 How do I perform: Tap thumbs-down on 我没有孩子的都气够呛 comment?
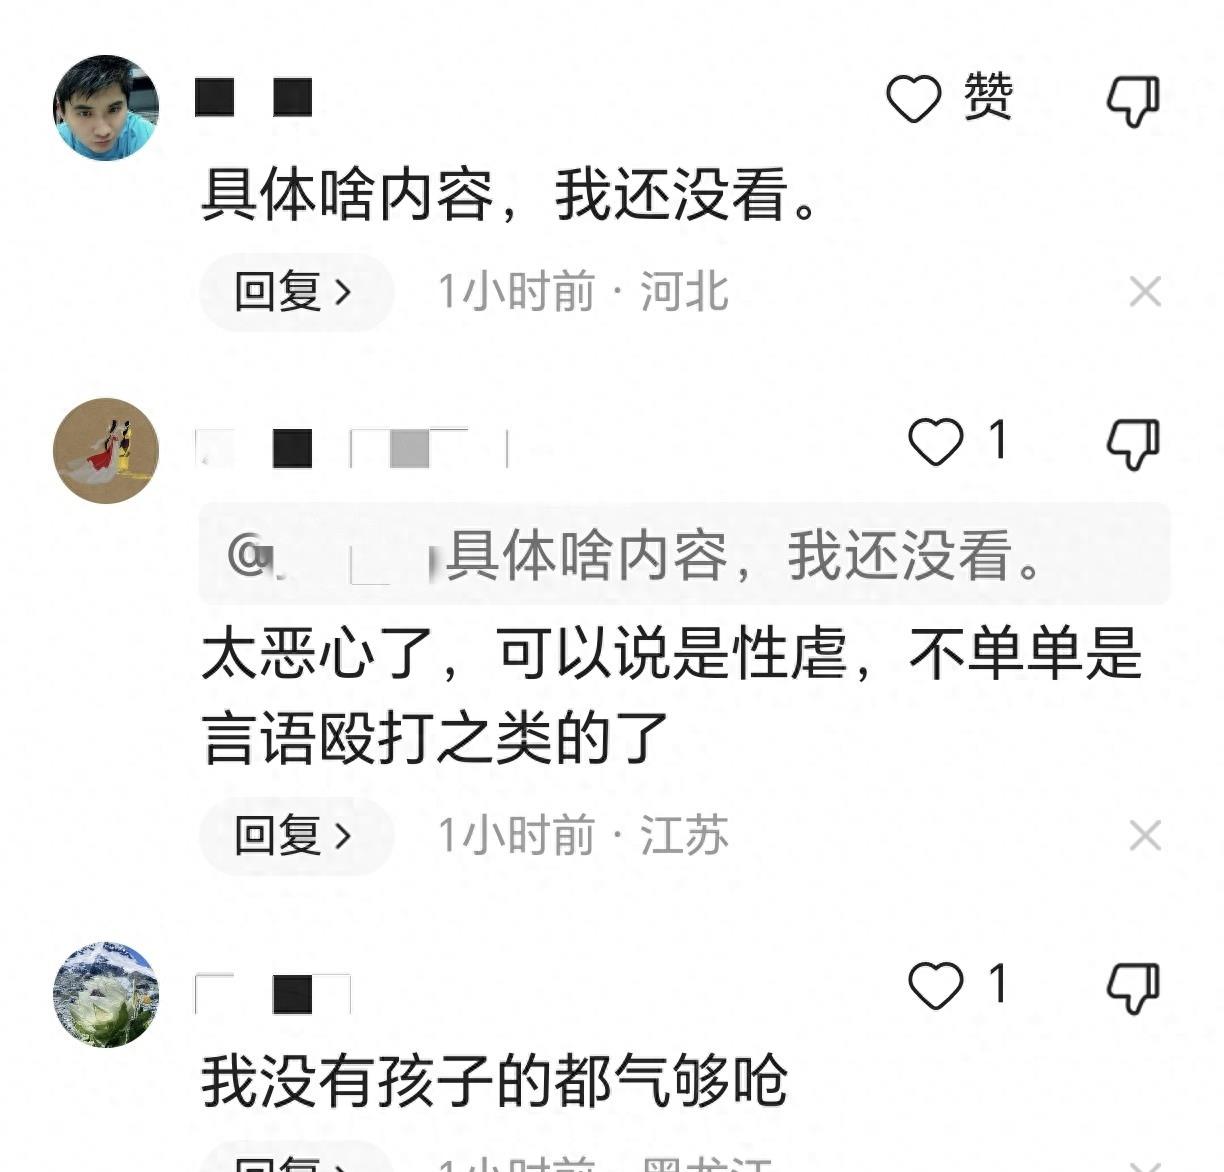coord(1132,987)
